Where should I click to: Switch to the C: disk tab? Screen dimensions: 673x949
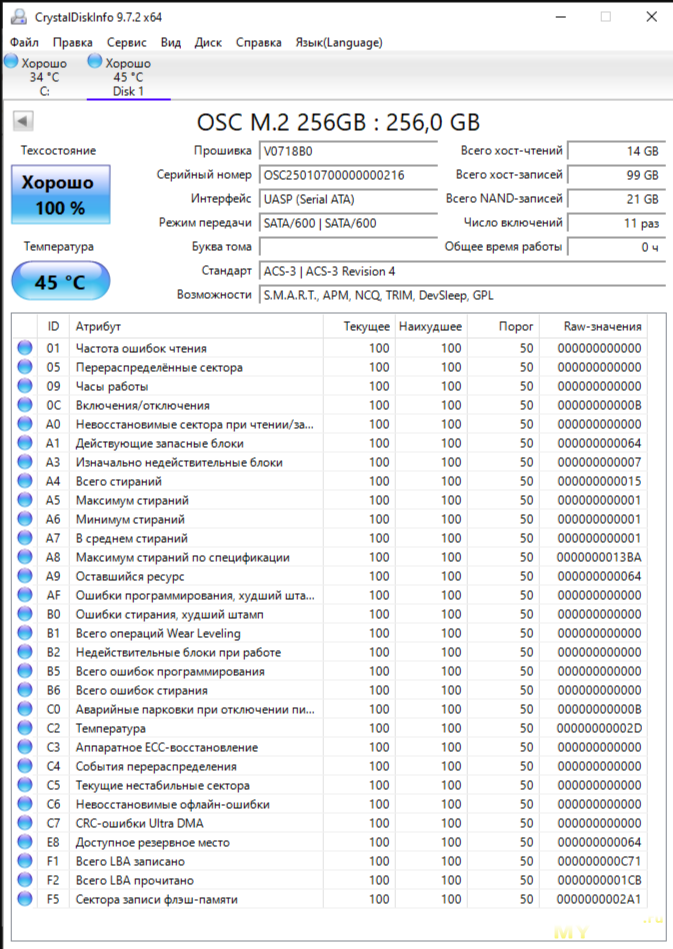[36, 77]
